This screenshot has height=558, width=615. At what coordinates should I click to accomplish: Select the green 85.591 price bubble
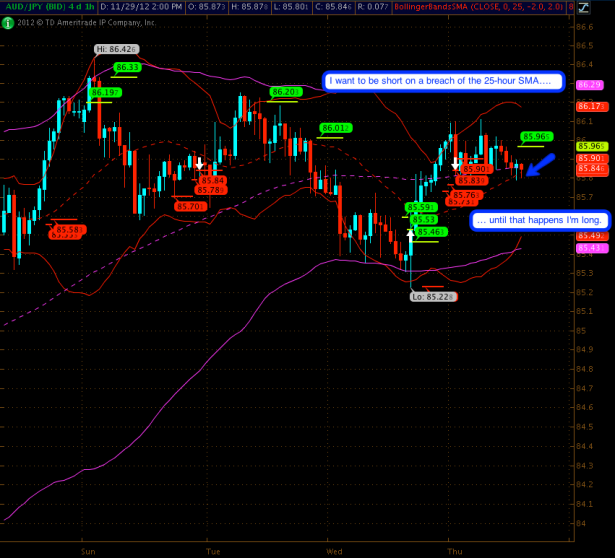pyautogui.click(x=421, y=207)
